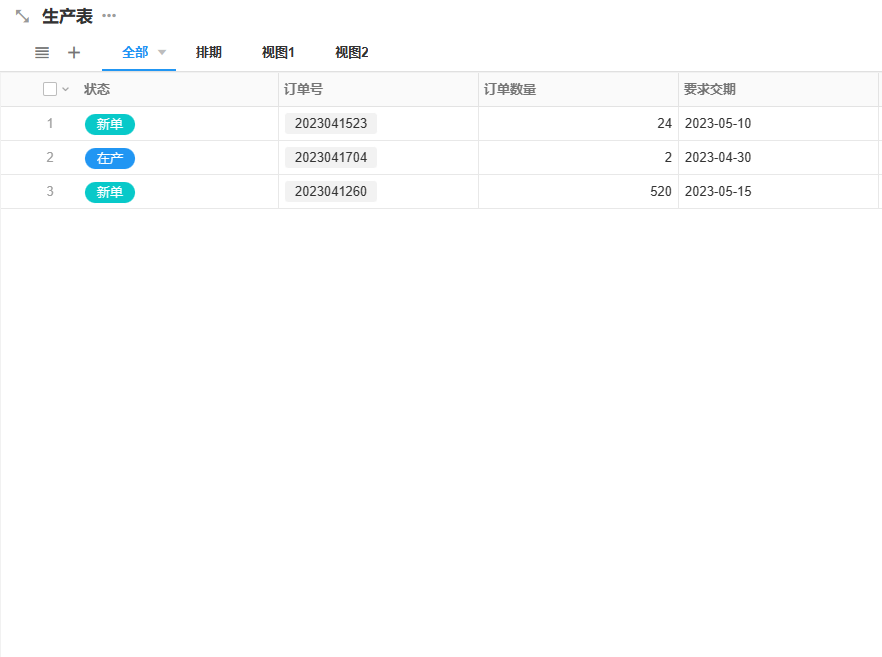Open the more options ellipsis next to 生产表
This screenshot has height=657, width=882.
[x=109, y=16]
